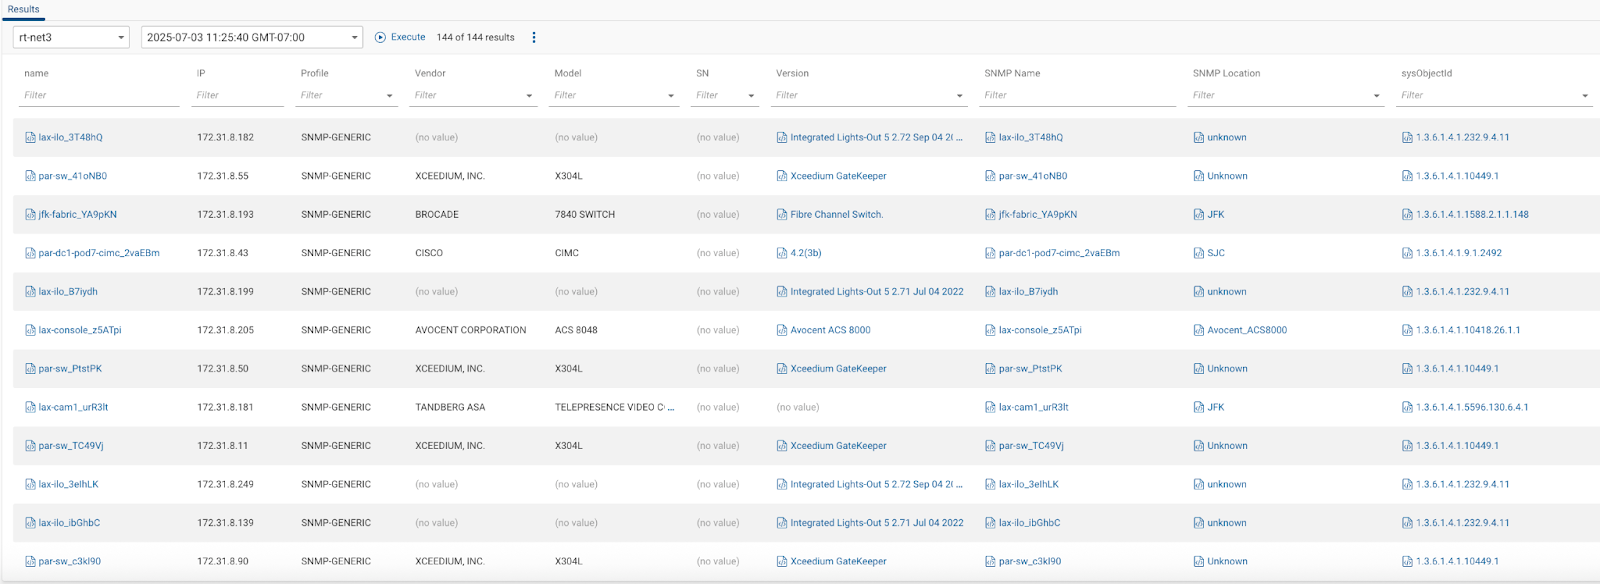Click the file icon beside sysObjectId 1.3.6.1.4.1.5596.130.6.4.1
The width and height of the screenshot is (1600, 584).
[1407, 408]
